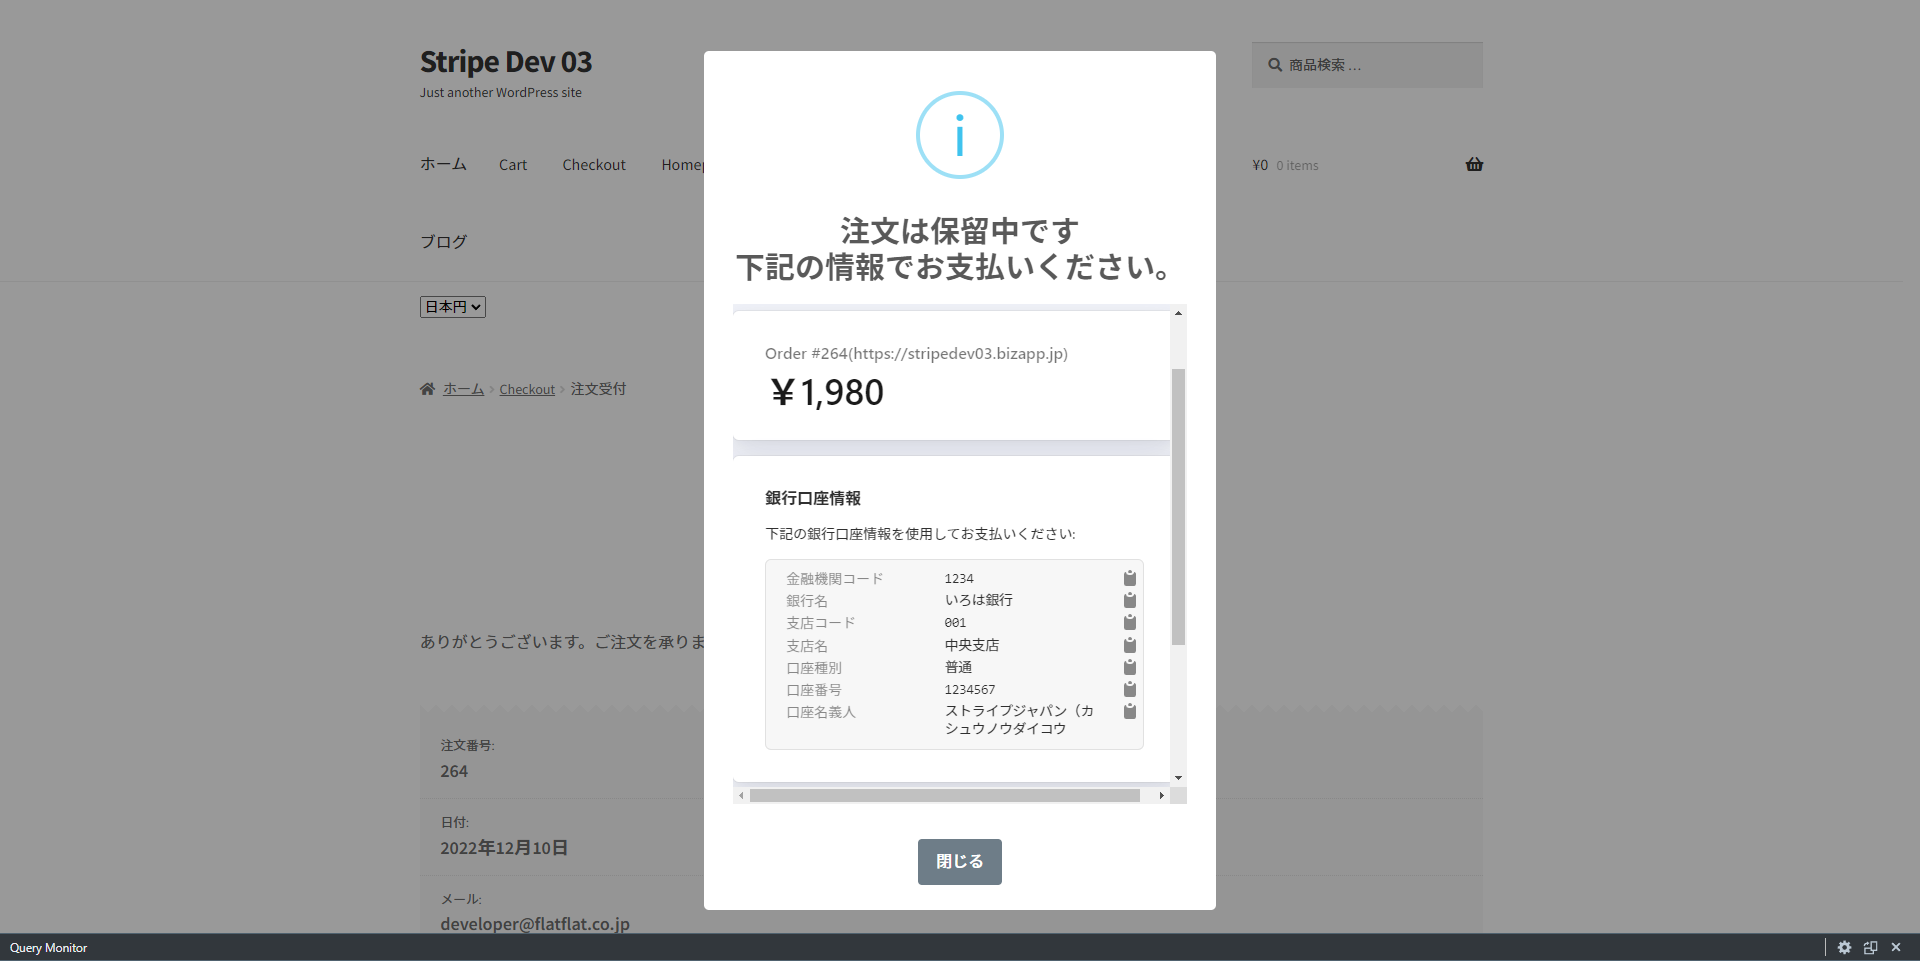This screenshot has height=961, width=1920.
Task: Click the scroll down arrow in dialog
Action: (1178, 777)
